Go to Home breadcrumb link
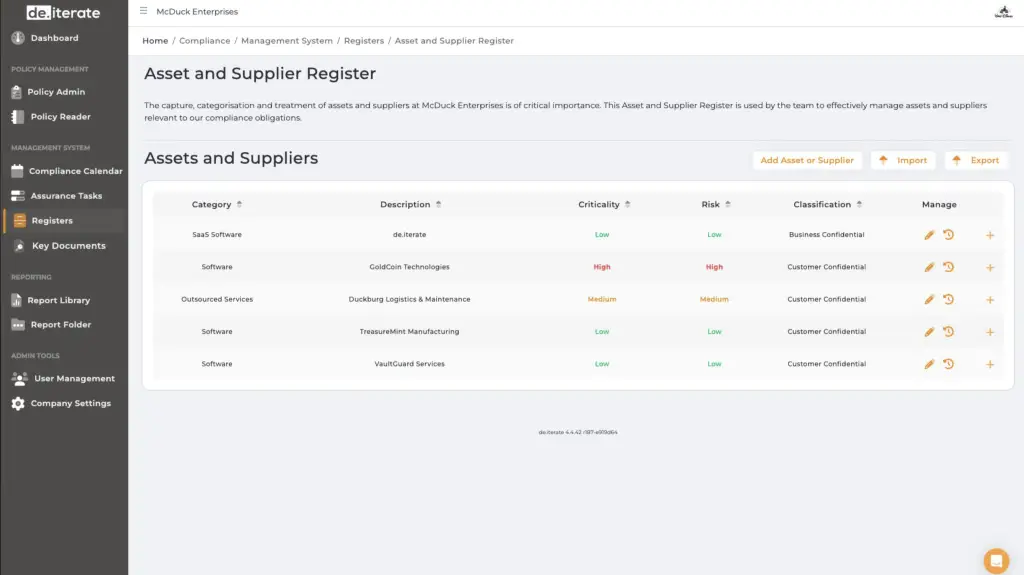 tap(155, 41)
